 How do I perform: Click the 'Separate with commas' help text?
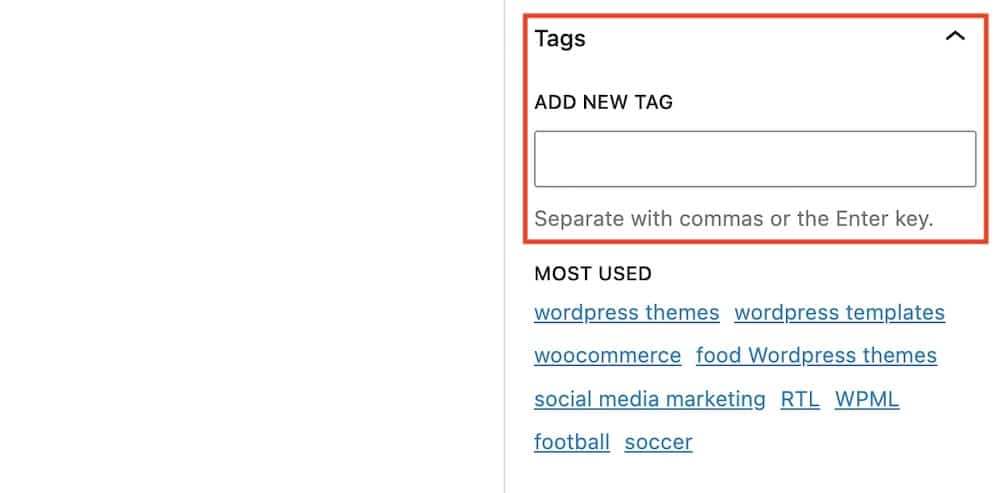tap(733, 219)
